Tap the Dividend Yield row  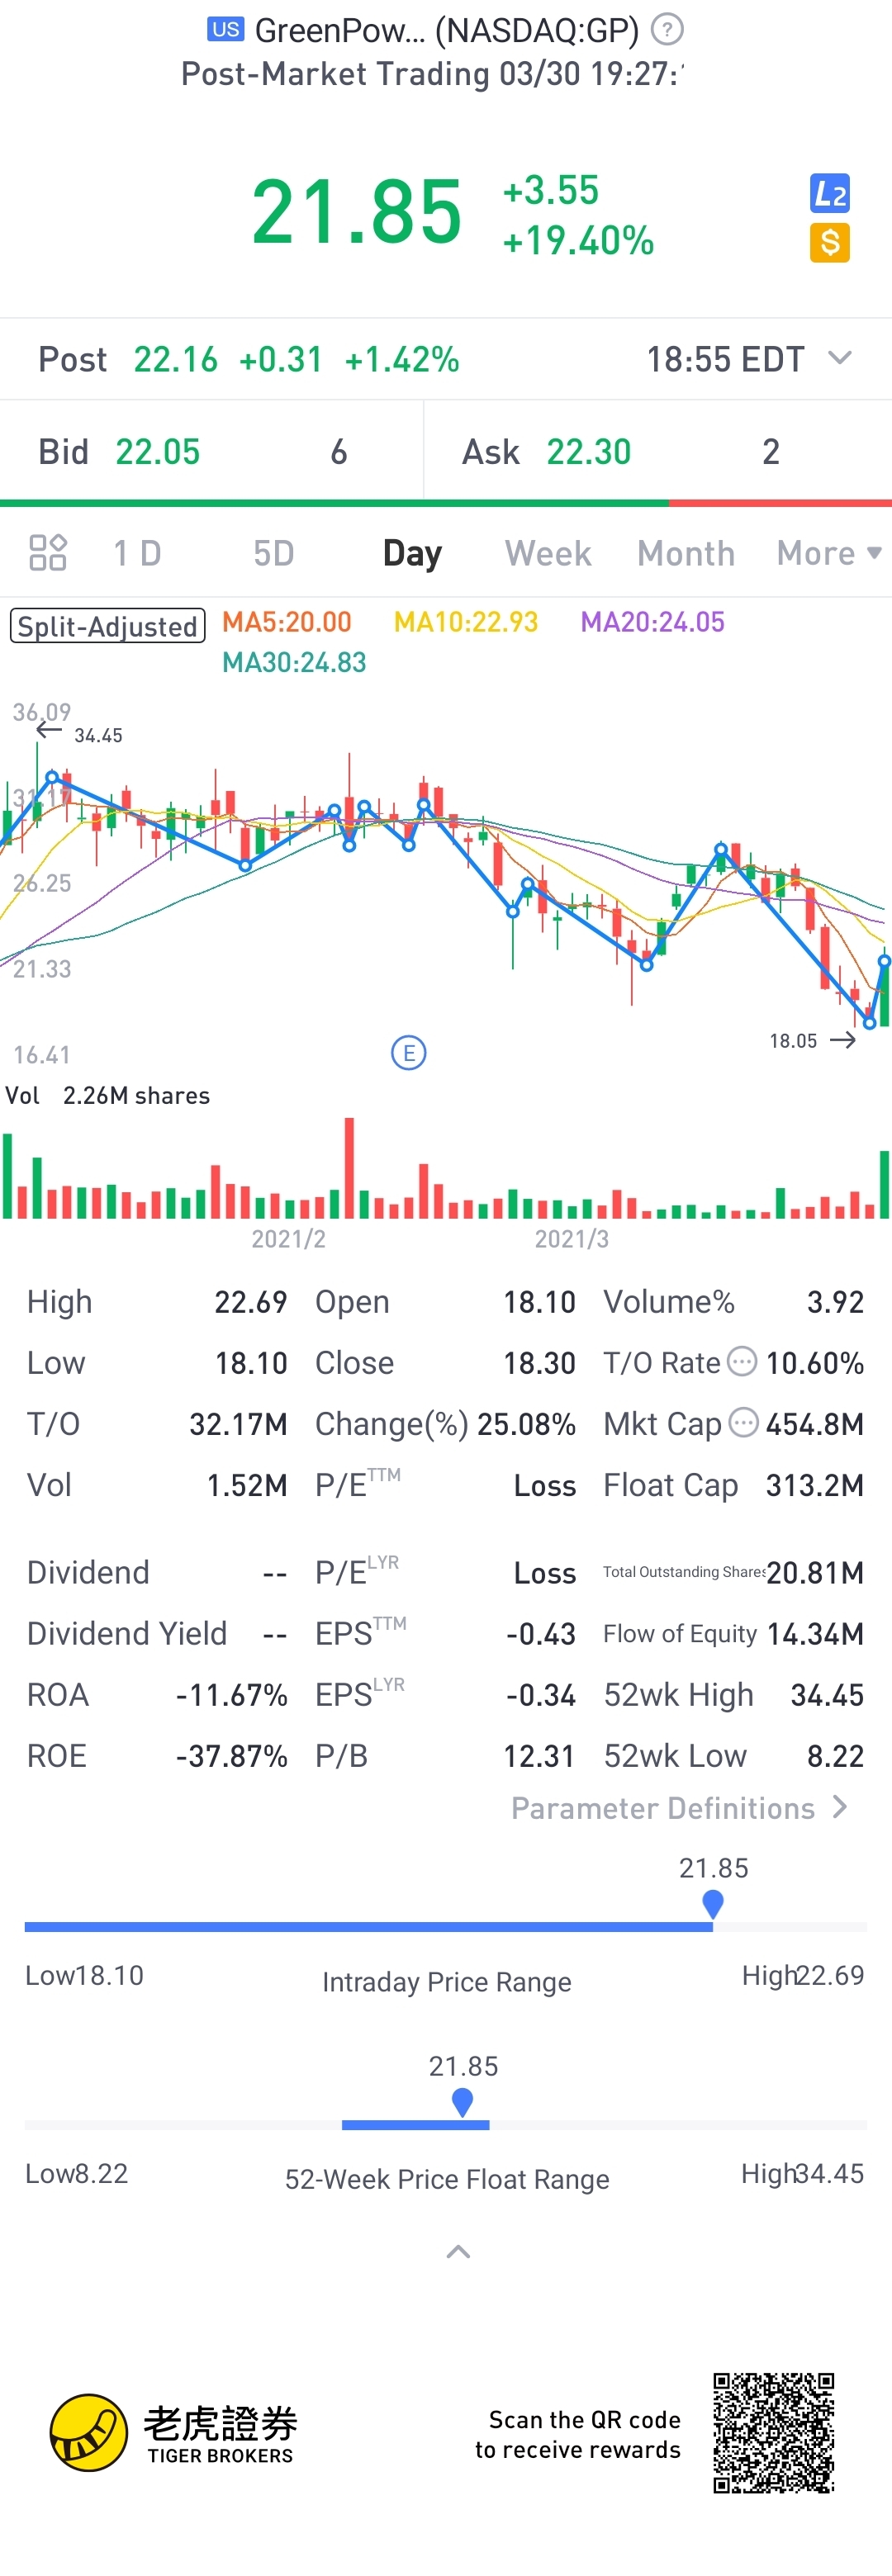tap(157, 1634)
